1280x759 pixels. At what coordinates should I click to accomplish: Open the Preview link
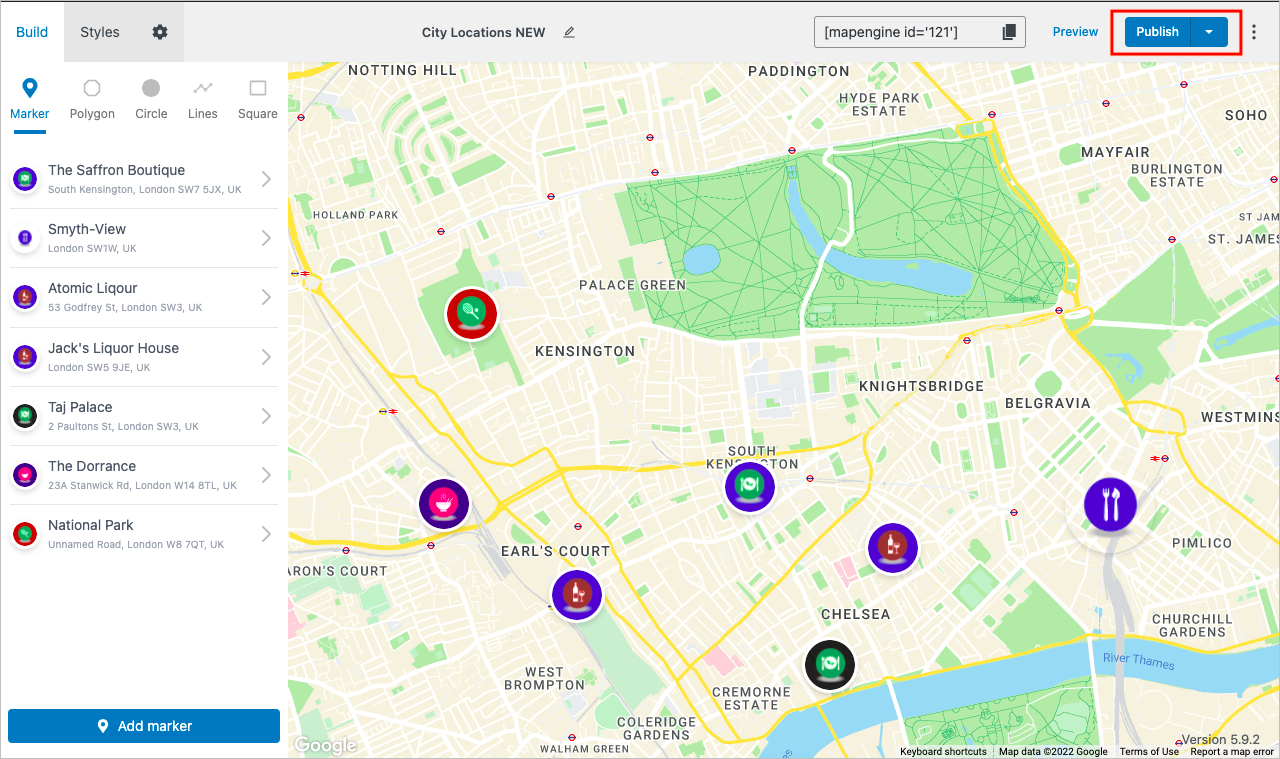pyautogui.click(x=1076, y=32)
